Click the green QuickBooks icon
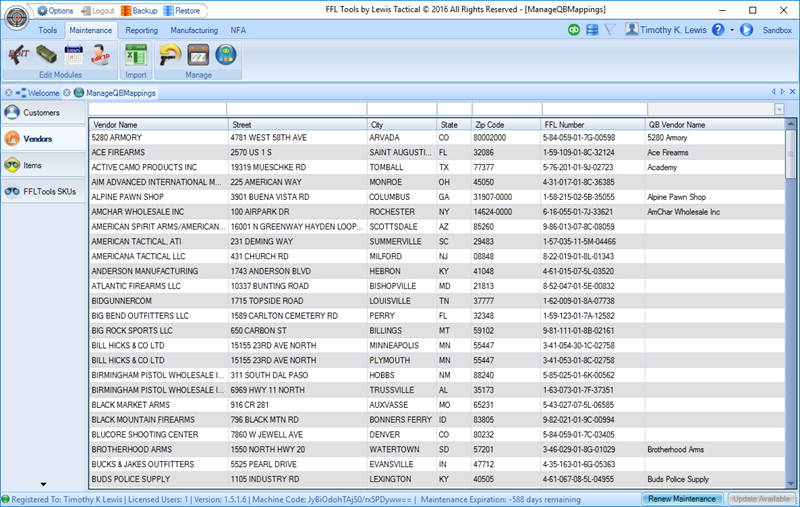800x507 pixels. (574, 30)
